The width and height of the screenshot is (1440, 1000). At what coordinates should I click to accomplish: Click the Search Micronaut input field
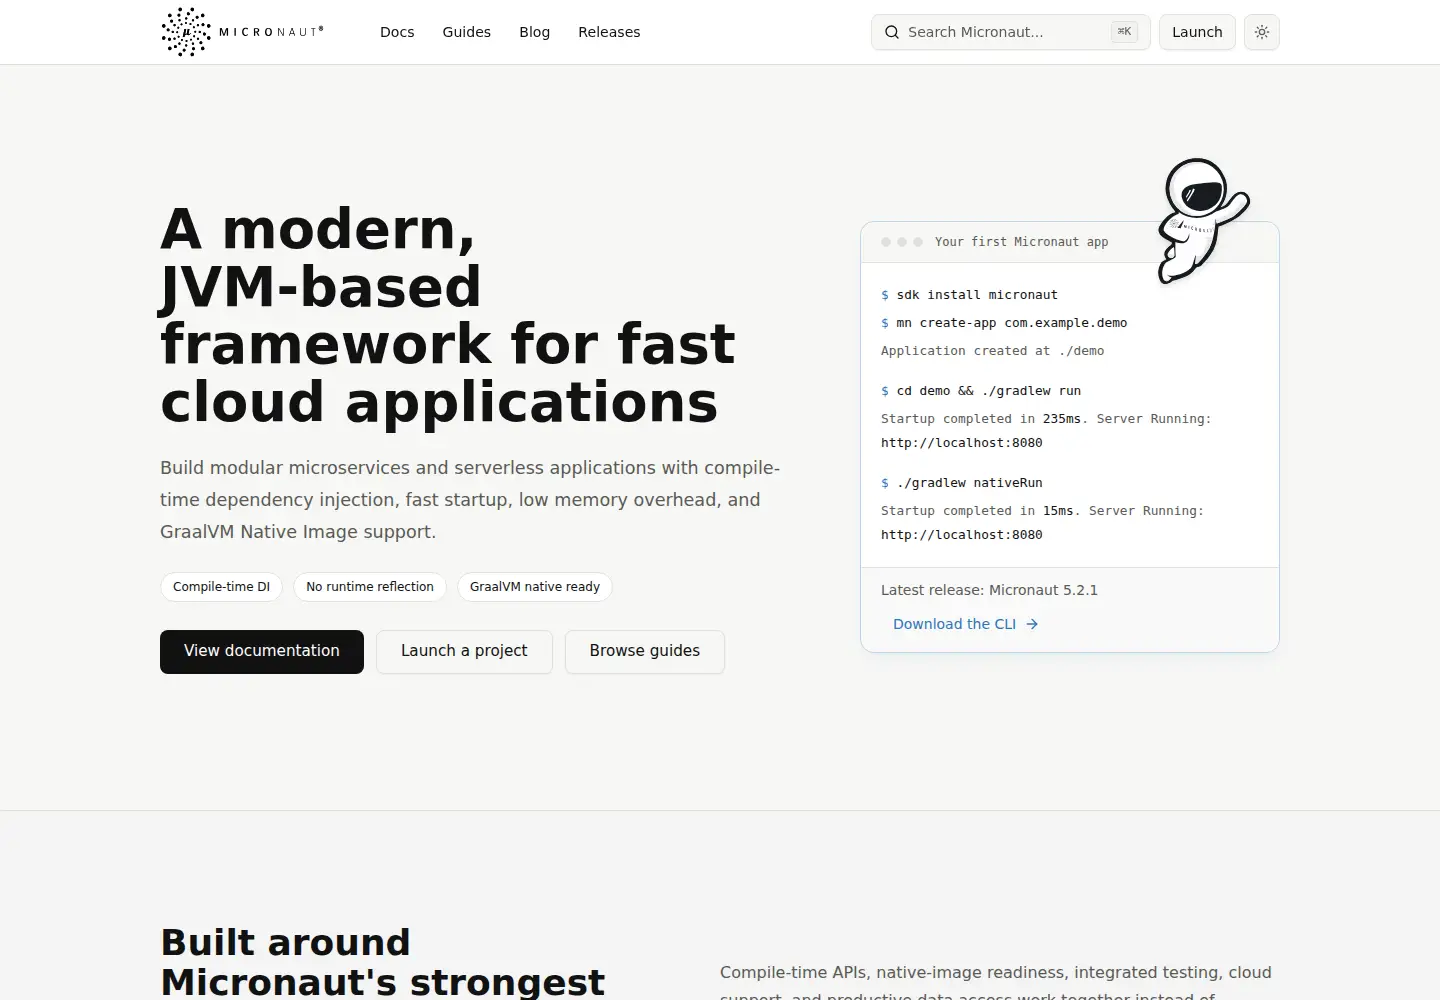(x=1011, y=32)
